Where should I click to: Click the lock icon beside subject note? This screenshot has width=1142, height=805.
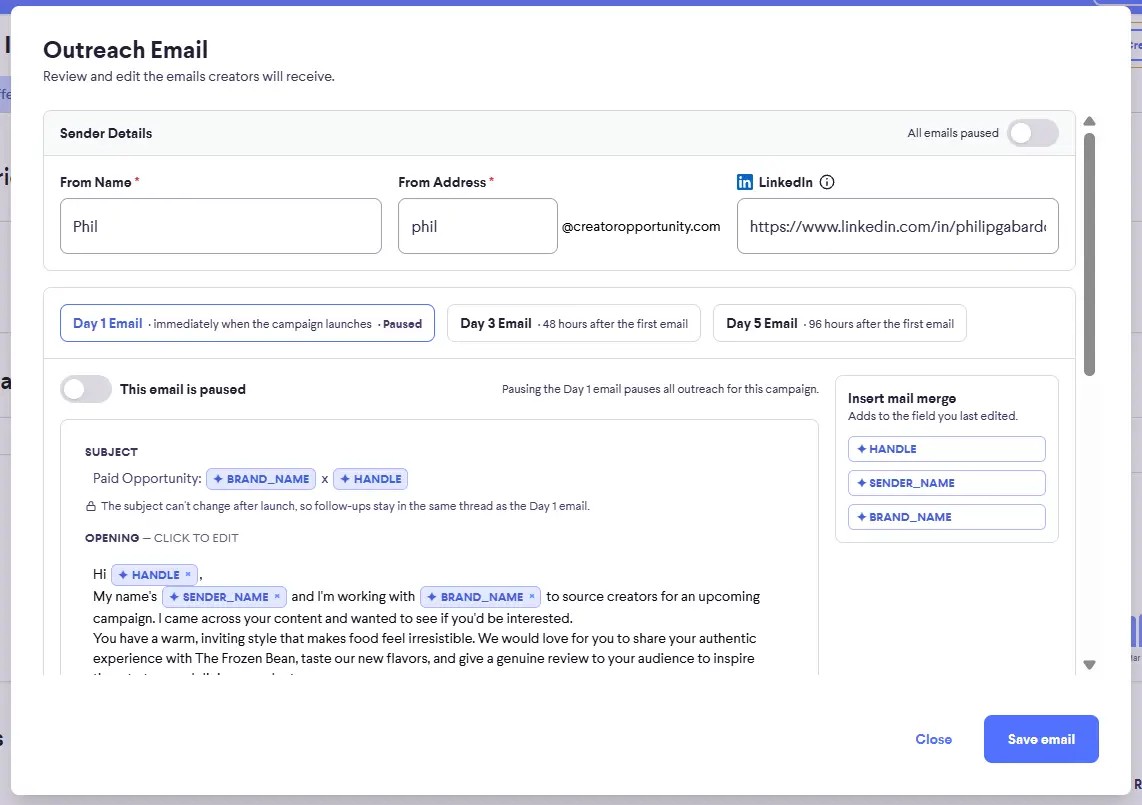coord(91,506)
